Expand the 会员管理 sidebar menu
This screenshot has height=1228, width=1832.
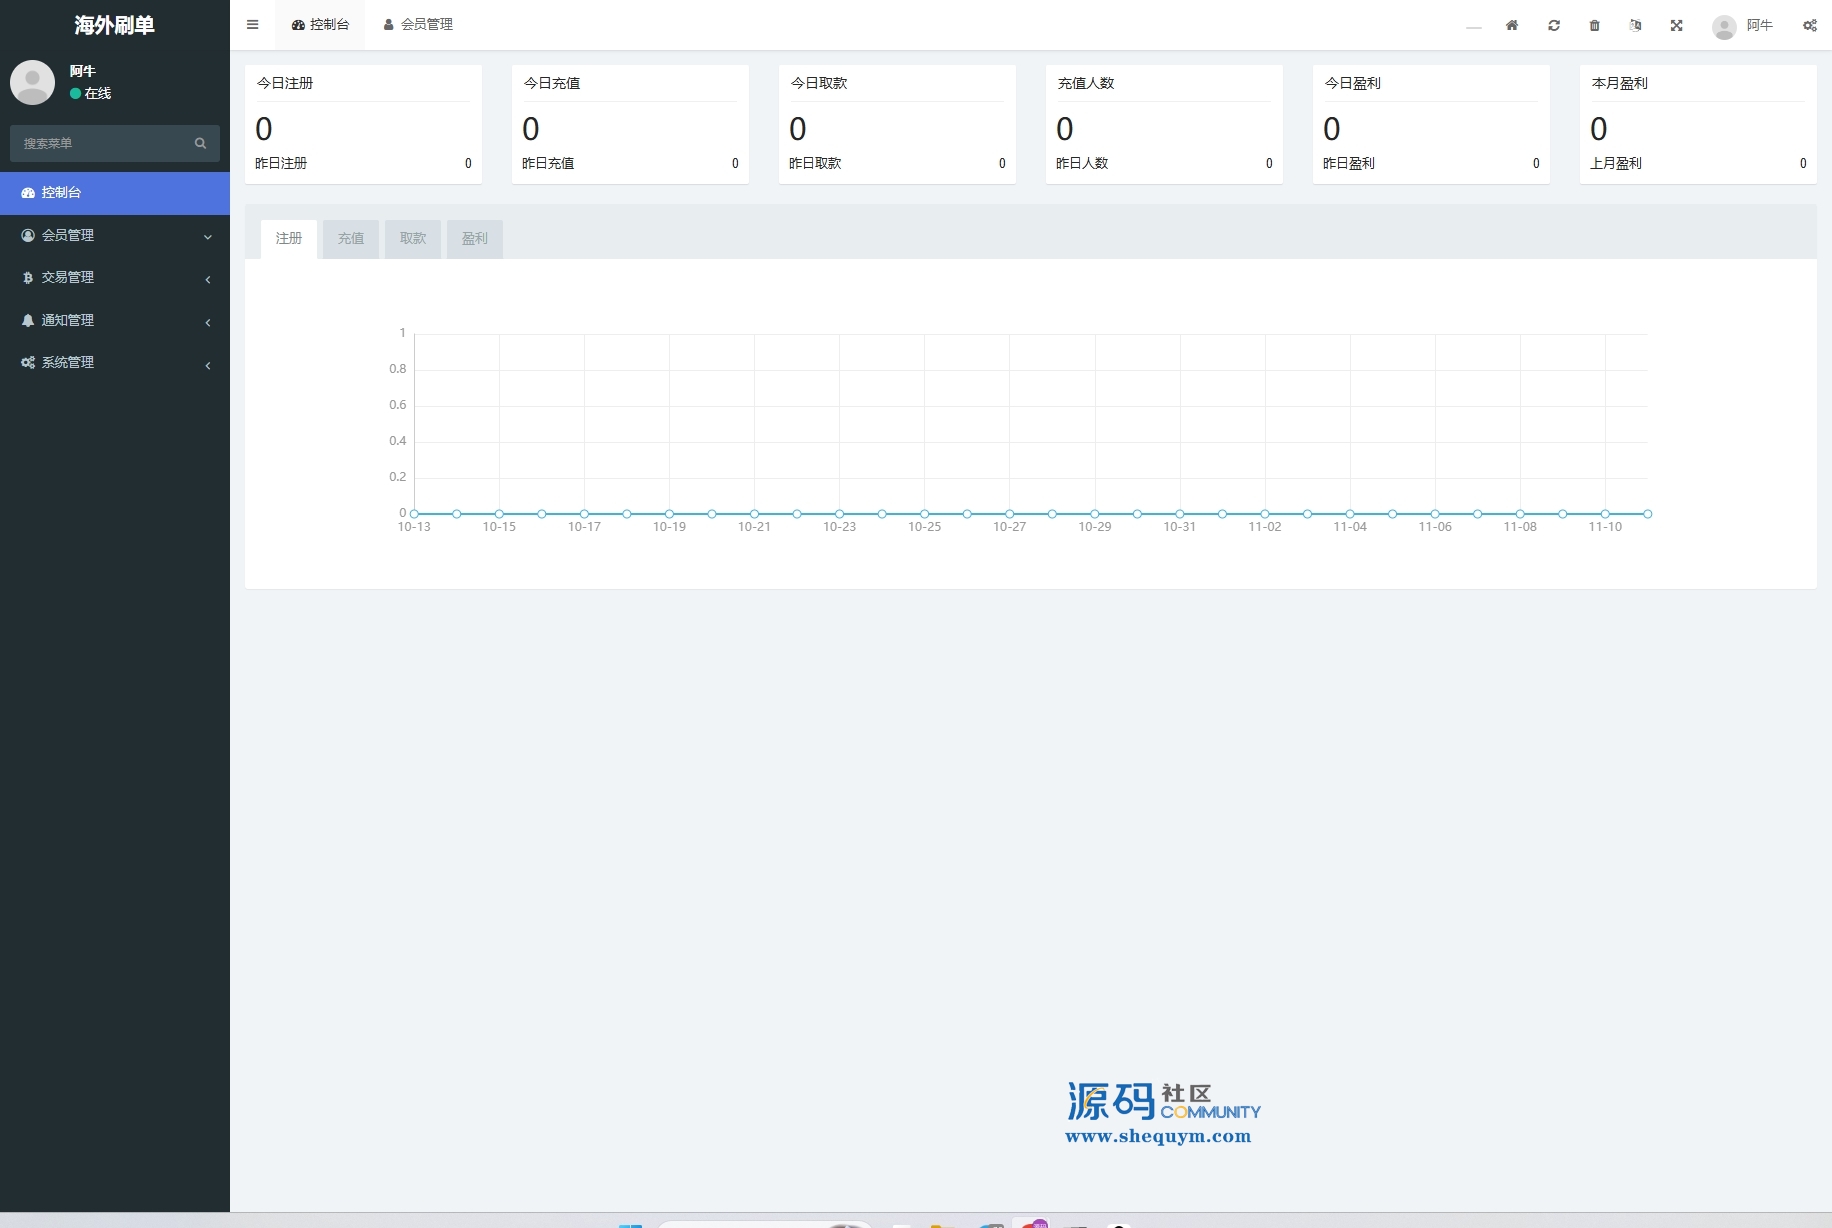pyautogui.click(x=114, y=236)
